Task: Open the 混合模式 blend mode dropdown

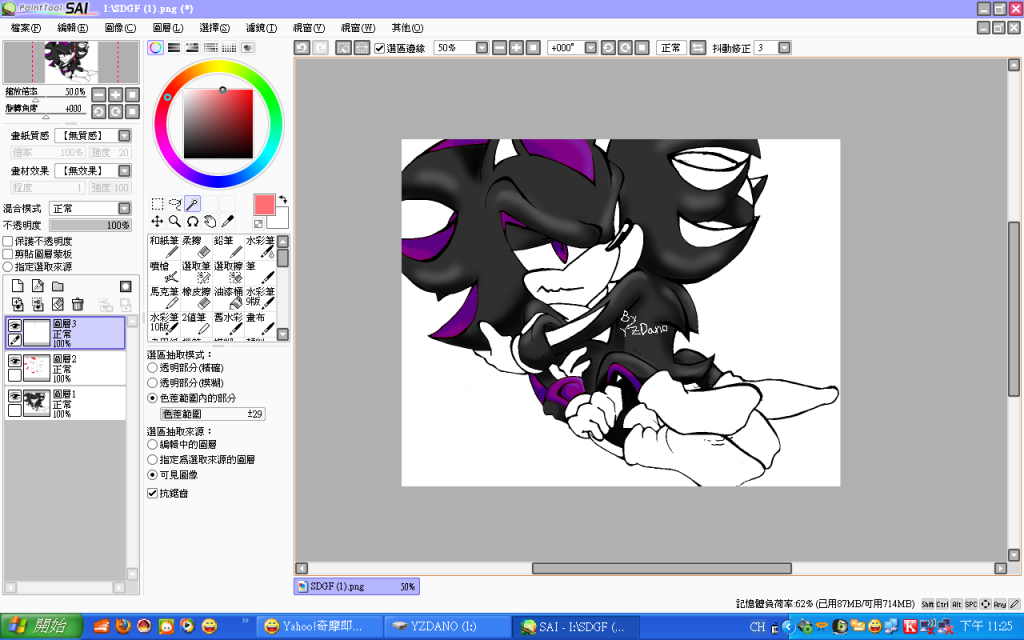Action: (124, 208)
